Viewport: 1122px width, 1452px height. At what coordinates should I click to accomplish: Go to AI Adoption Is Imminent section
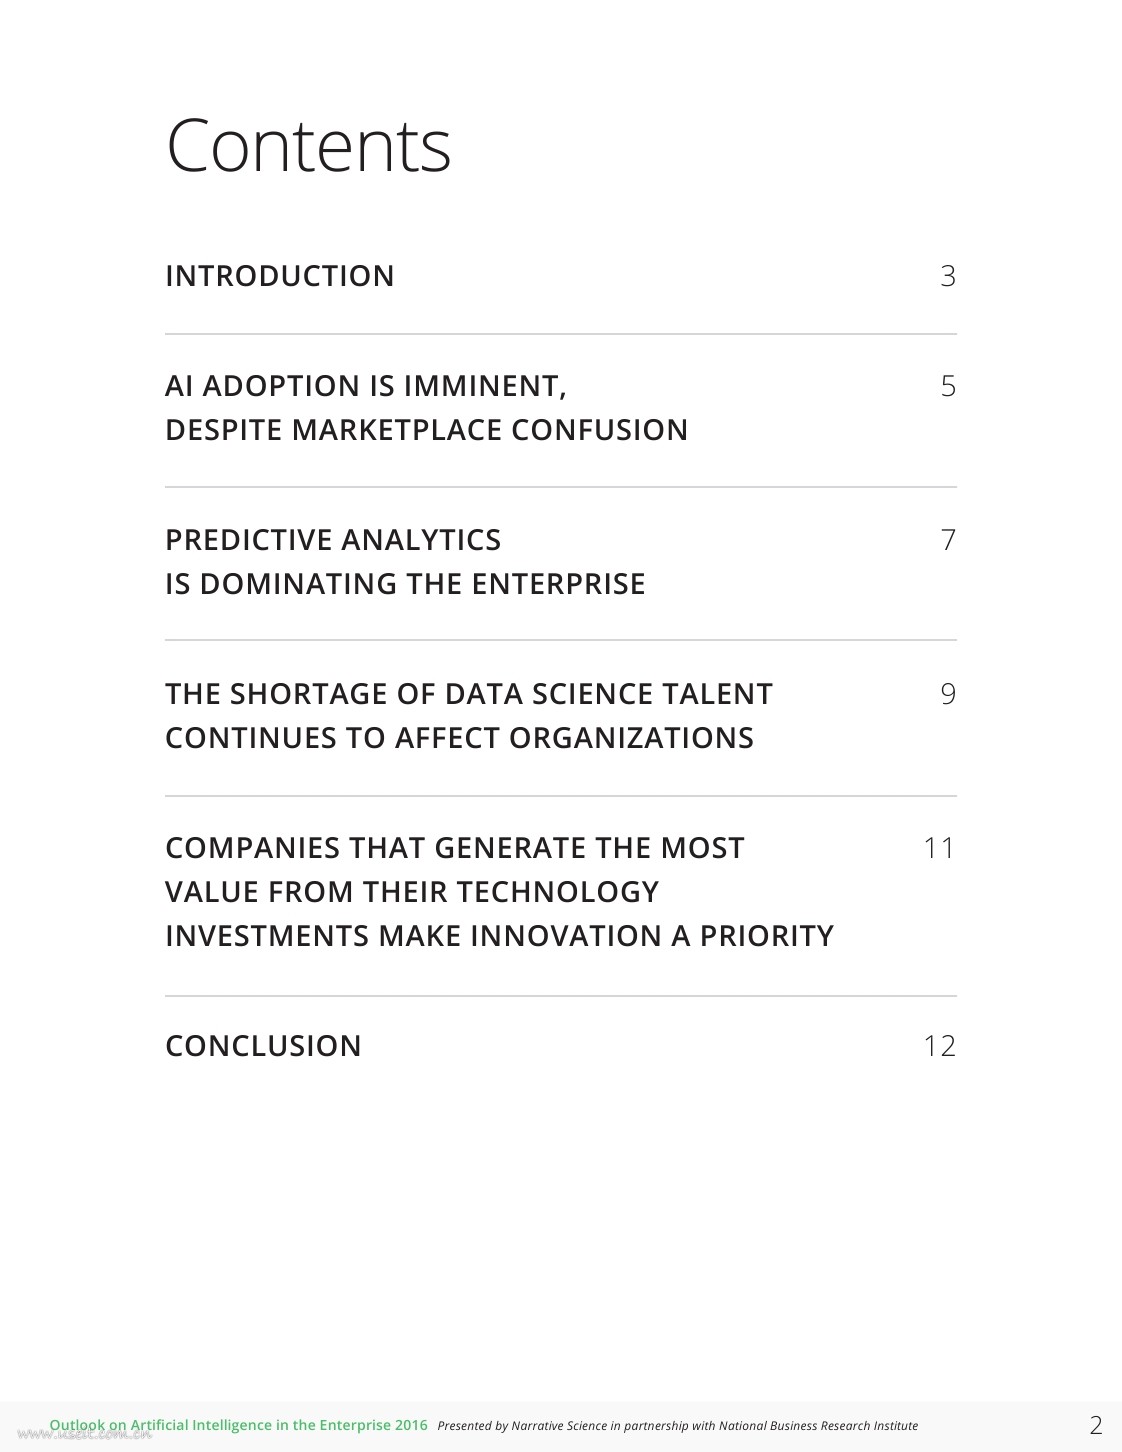[426, 408]
